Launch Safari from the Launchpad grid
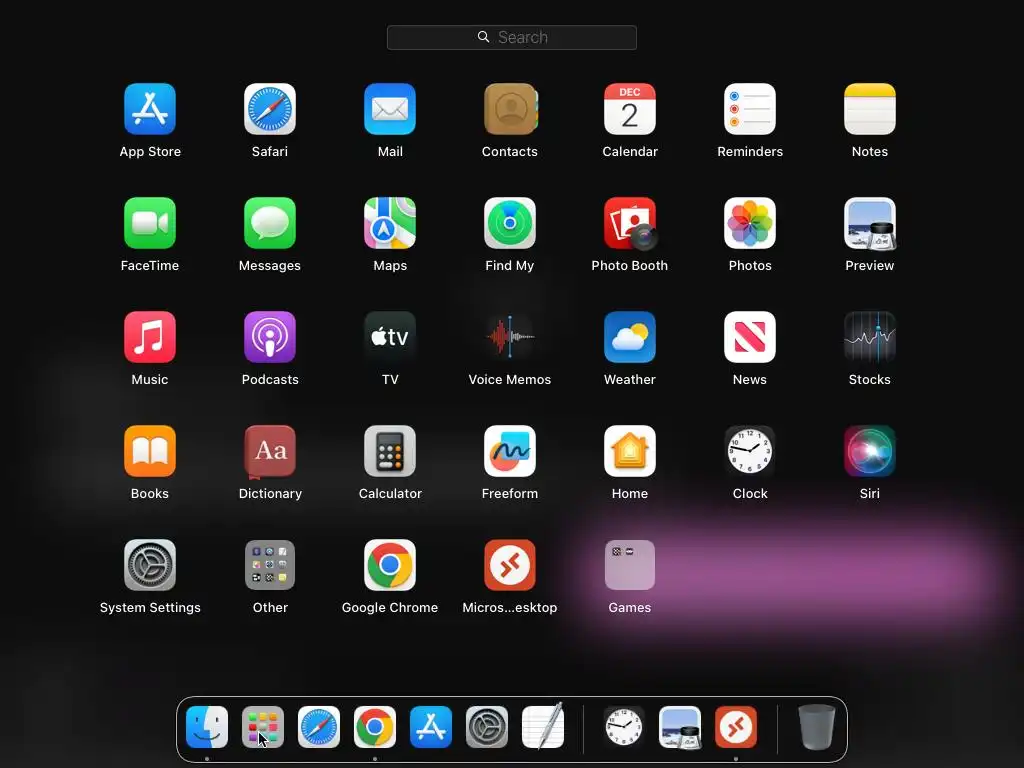 click(270, 109)
